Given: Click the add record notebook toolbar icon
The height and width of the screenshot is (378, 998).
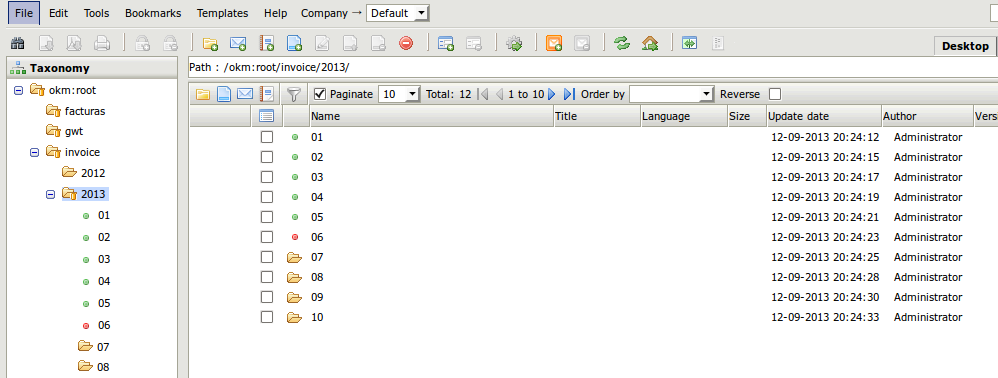Looking at the screenshot, I should point(266,43).
